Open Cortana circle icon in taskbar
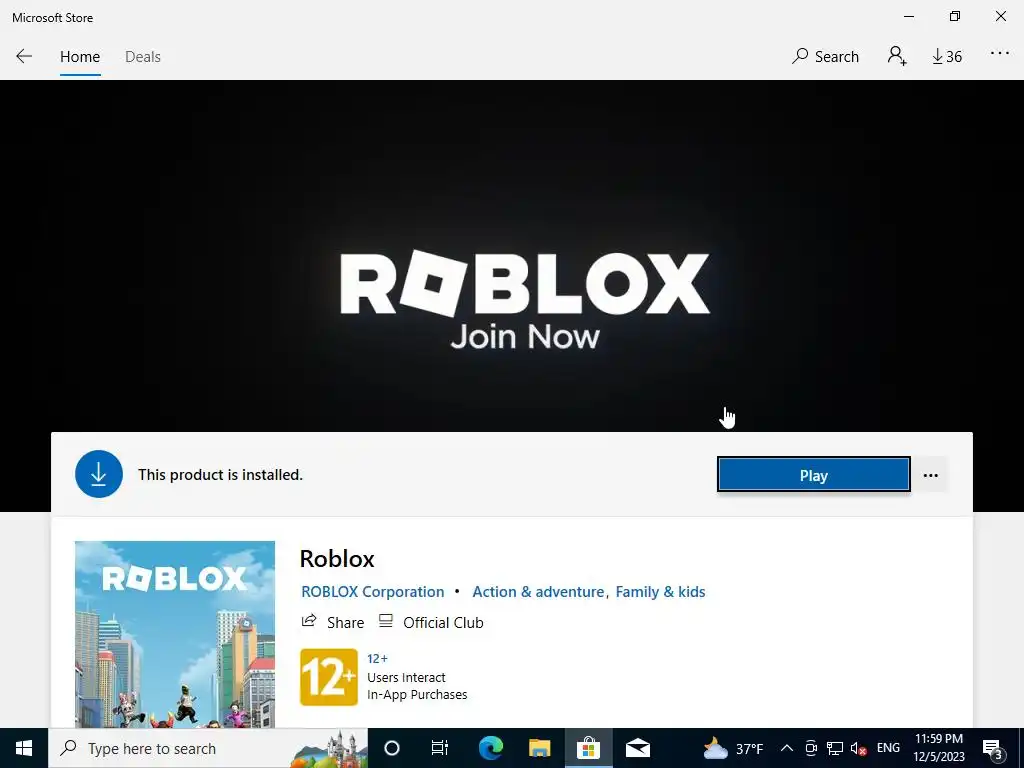 coord(392,748)
